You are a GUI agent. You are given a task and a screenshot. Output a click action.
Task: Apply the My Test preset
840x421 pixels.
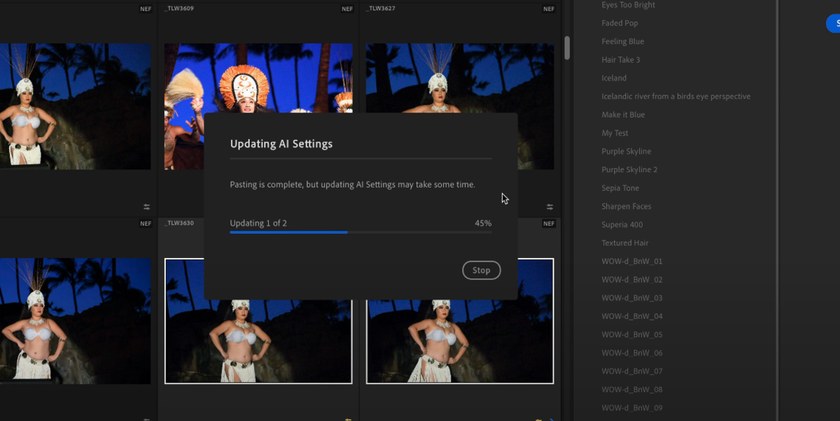[614, 133]
